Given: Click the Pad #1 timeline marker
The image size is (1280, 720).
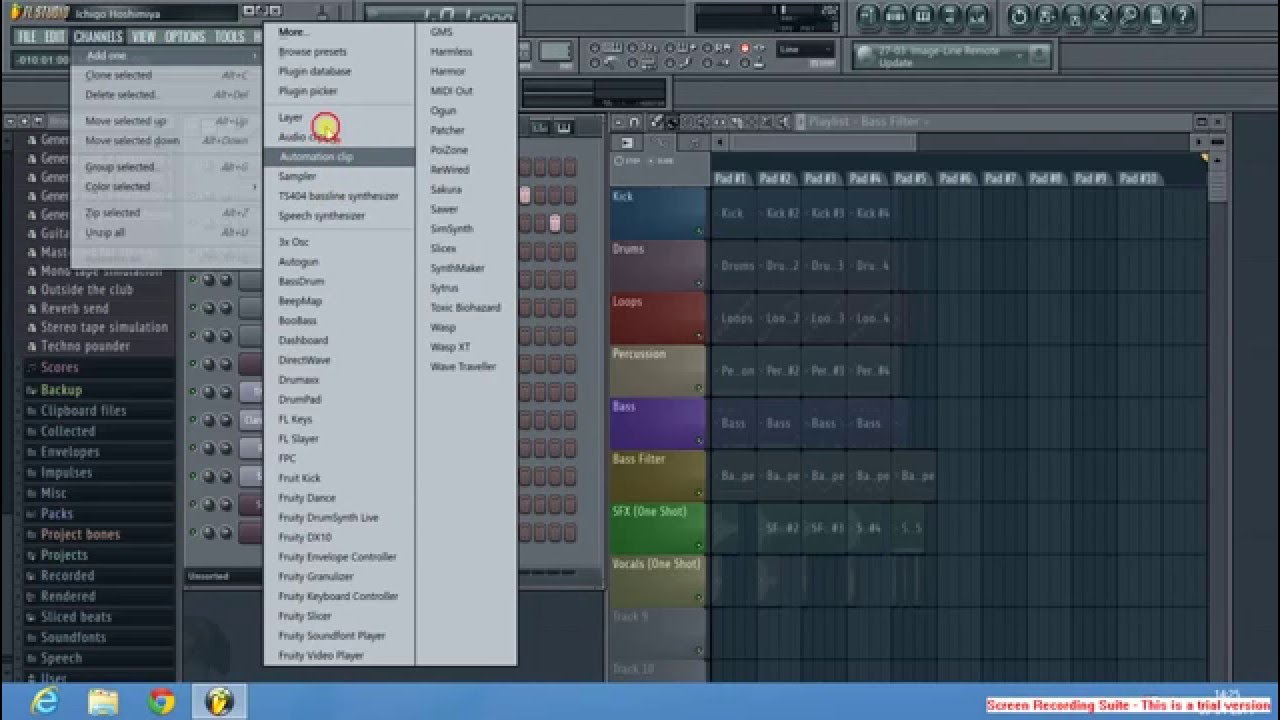Looking at the screenshot, I should (731, 178).
